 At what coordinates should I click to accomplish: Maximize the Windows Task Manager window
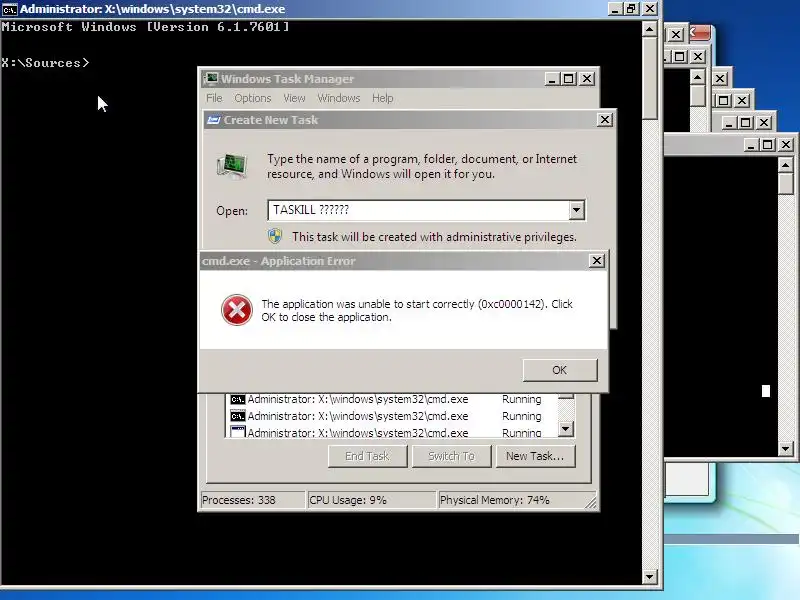[569, 79]
